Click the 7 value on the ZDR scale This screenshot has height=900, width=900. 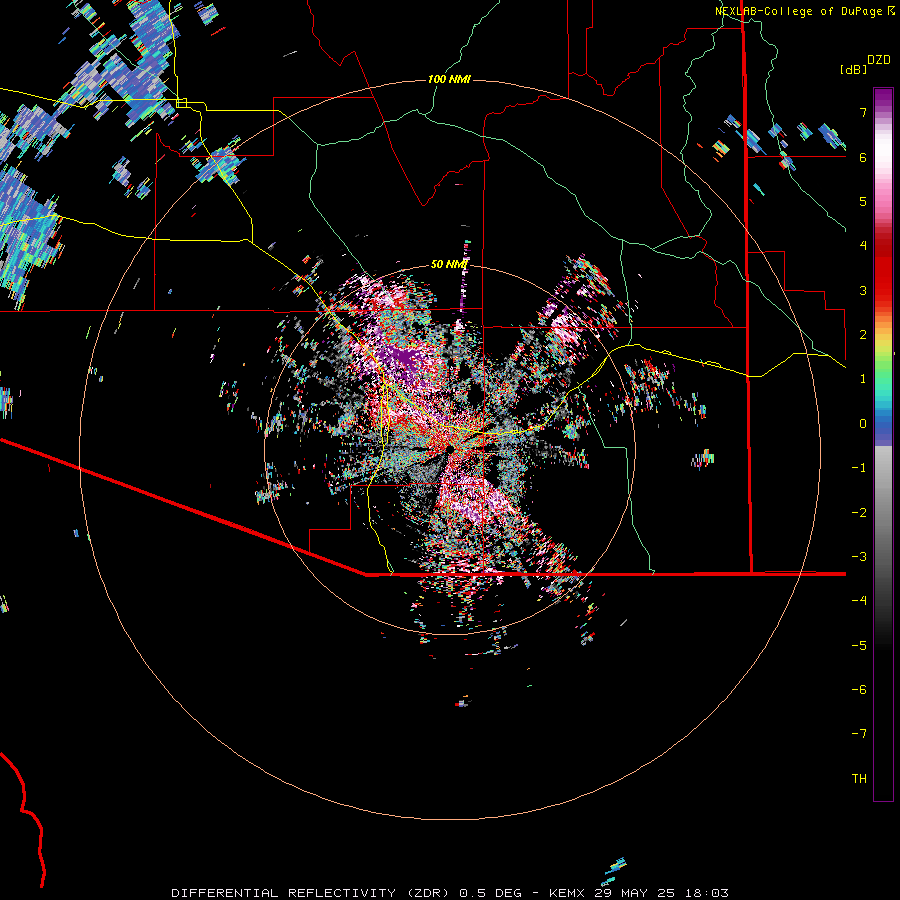click(x=863, y=112)
